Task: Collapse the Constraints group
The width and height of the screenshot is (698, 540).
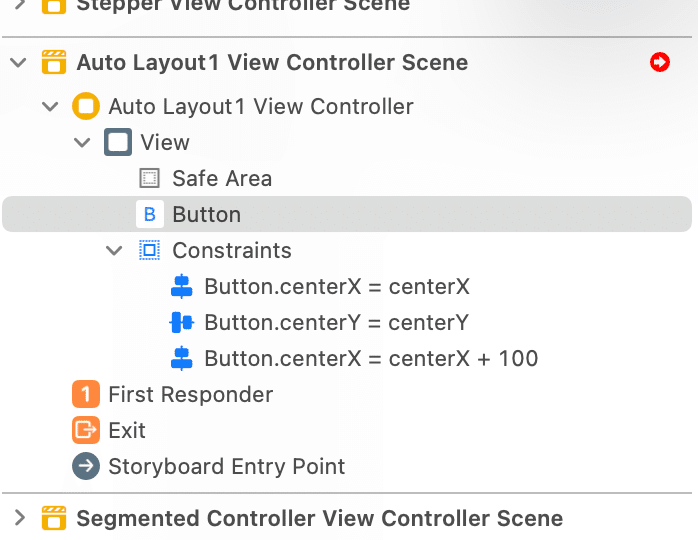Action: (114, 251)
